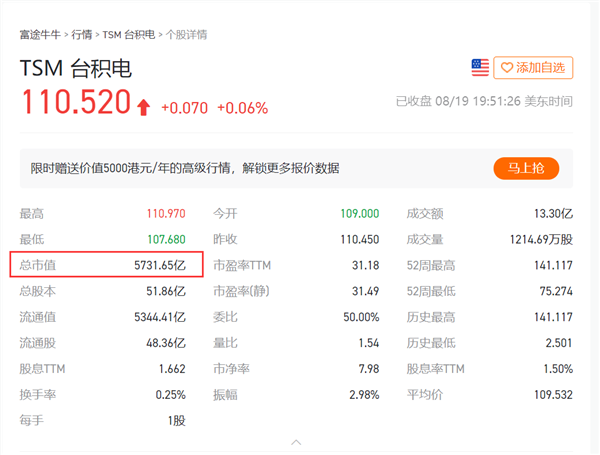Image resolution: width=600 pixels, height=455 pixels.
Task: Click the current price 110.520
Action: tap(76, 101)
